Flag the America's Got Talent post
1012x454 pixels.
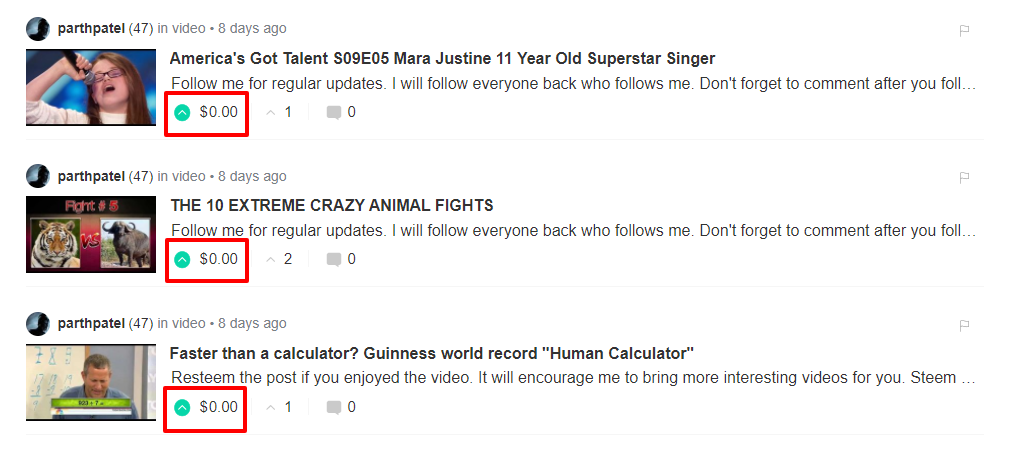(964, 30)
